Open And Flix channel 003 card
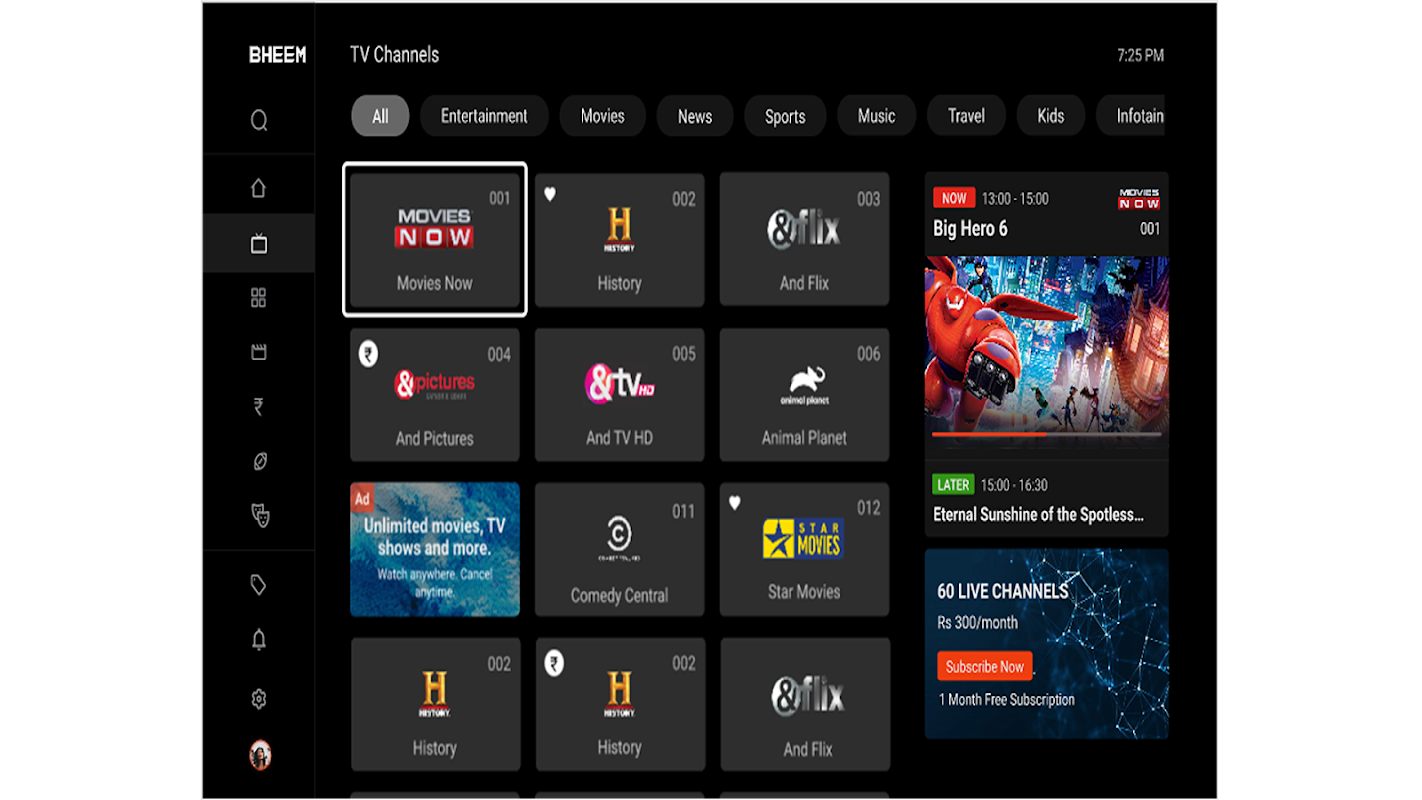Screen dimensions: 1422x800 (805, 240)
